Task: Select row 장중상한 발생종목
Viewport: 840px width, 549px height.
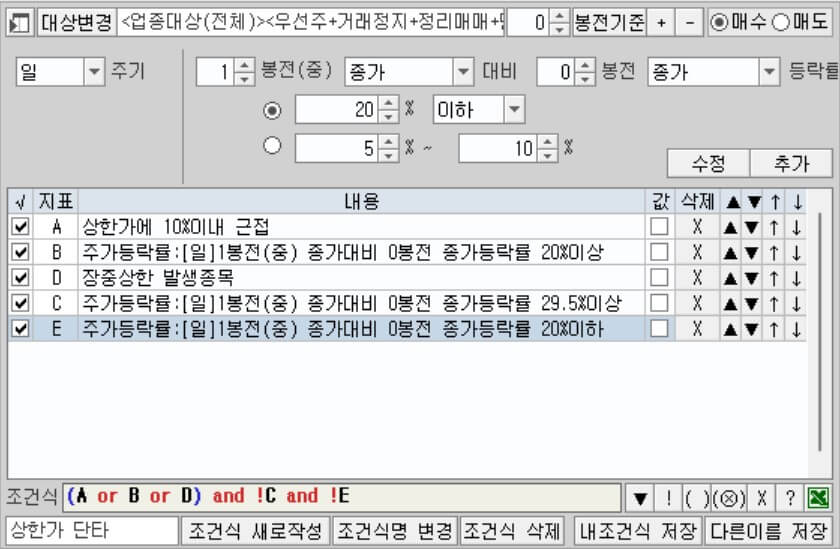Action: (362, 277)
